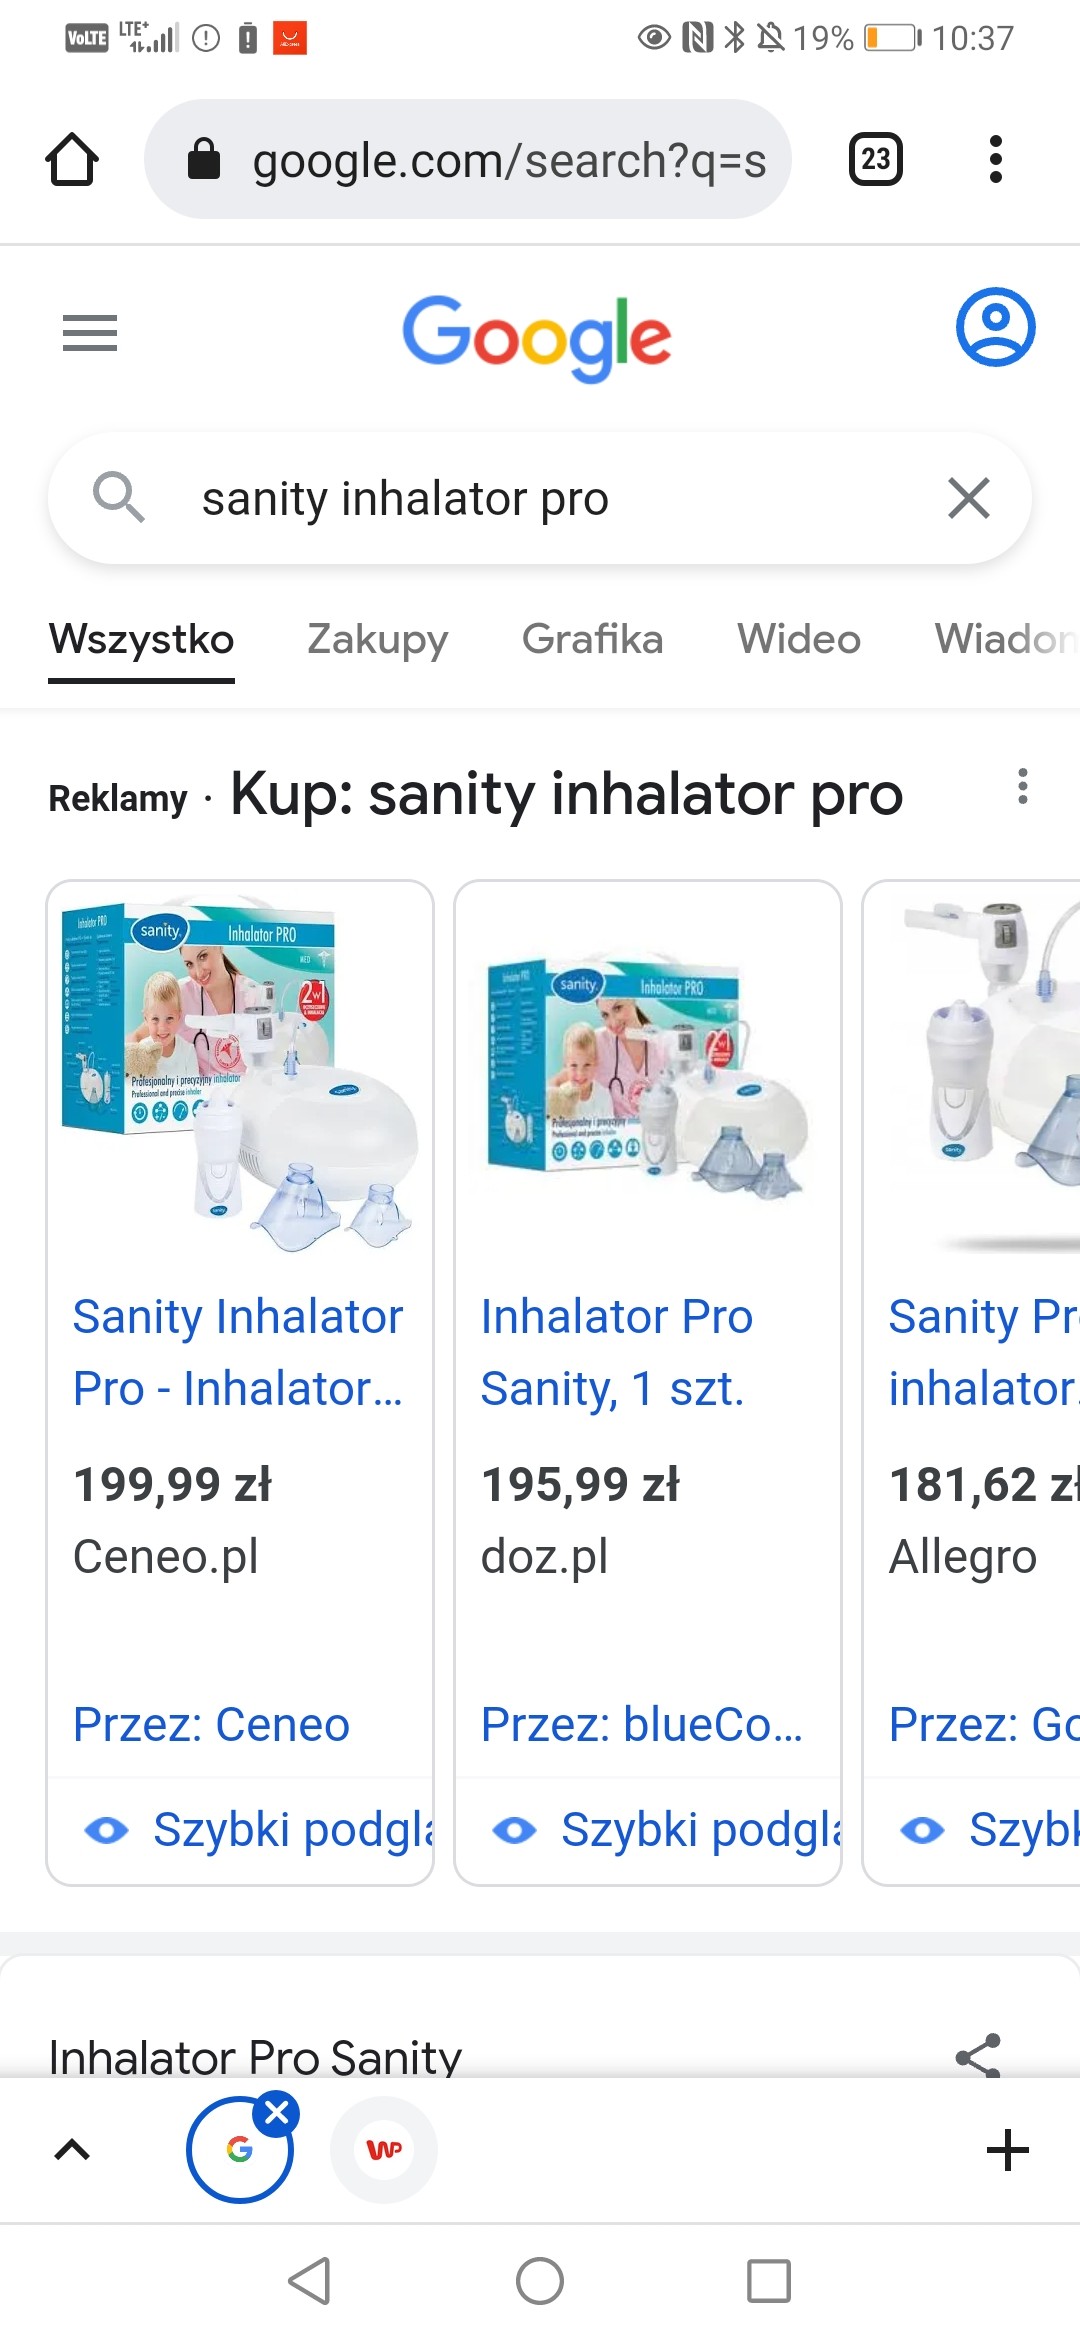Viewport: 1080px width, 2340px height.
Task: Add a new tab with plus icon
Action: click(1008, 2150)
